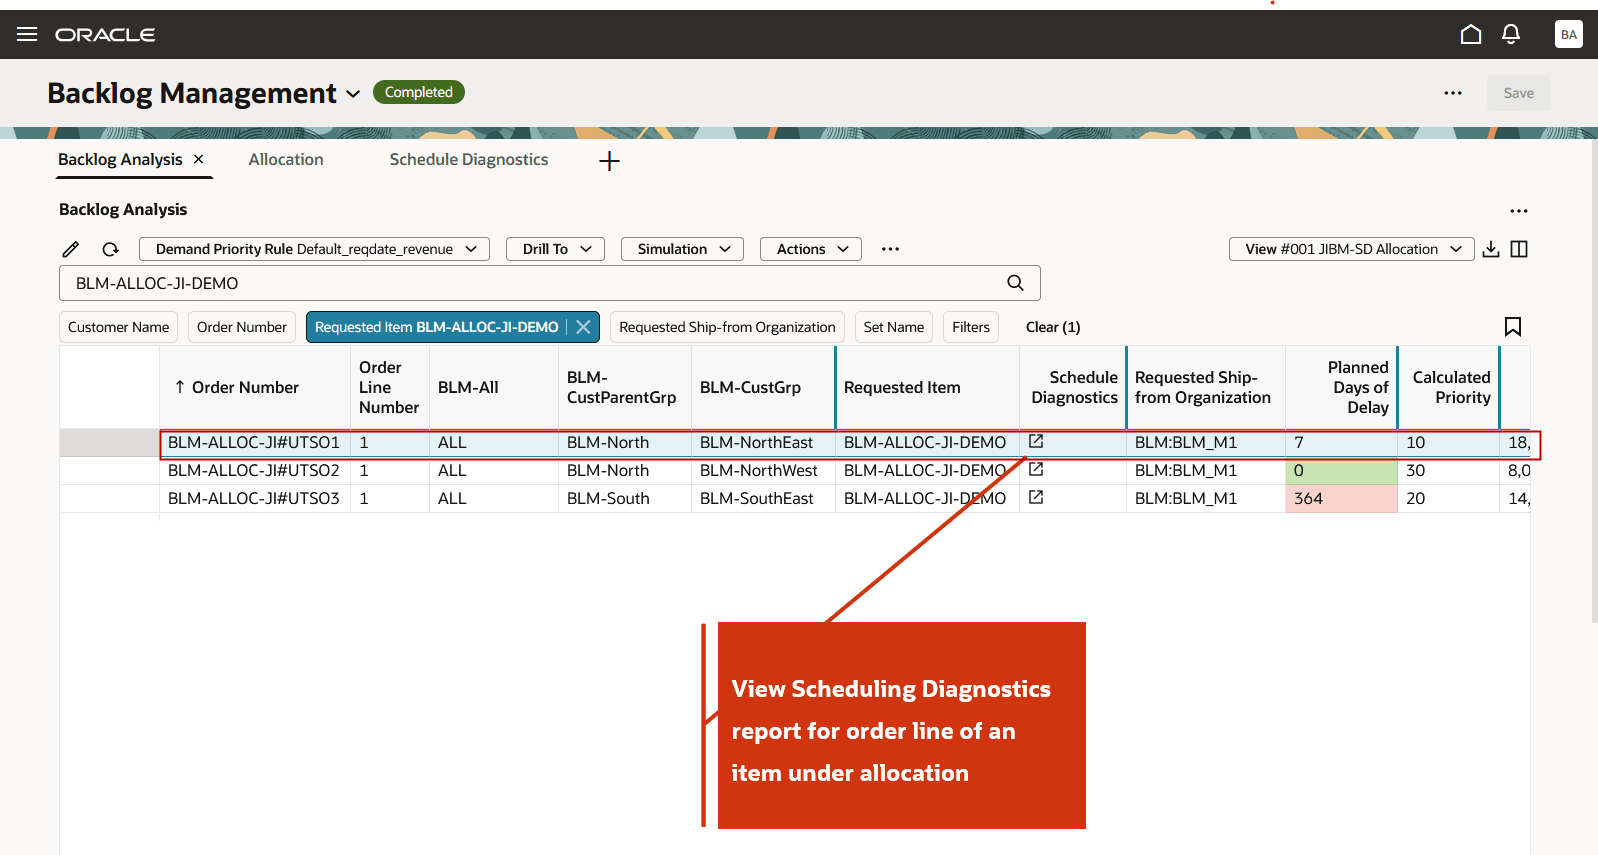The width and height of the screenshot is (1598, 855).
Task: Open Schedule Diagnostics for BLM-ALLOC-JI#UTSO1
Action: click(1036, 441)
